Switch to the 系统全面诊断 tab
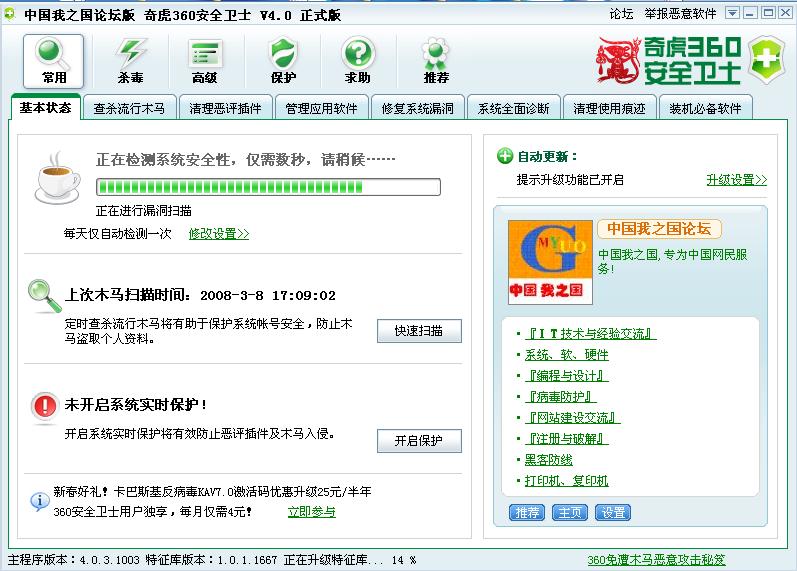 point(513,108)
